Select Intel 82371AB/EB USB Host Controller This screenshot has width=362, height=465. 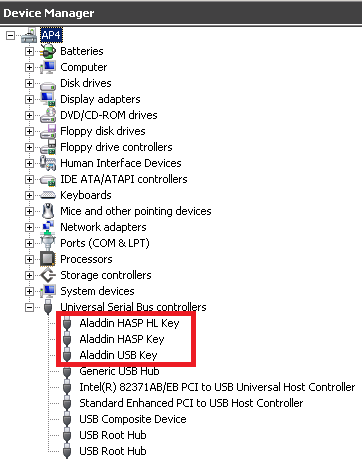[x=217, y=387]
